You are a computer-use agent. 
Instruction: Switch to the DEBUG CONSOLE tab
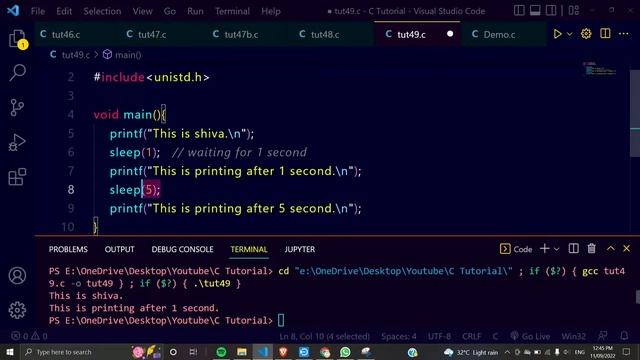(182, 249)
